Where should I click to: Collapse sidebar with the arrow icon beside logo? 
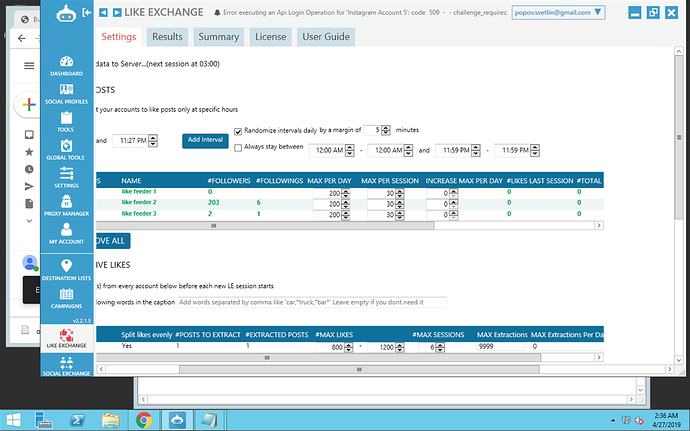coord(87,13)
